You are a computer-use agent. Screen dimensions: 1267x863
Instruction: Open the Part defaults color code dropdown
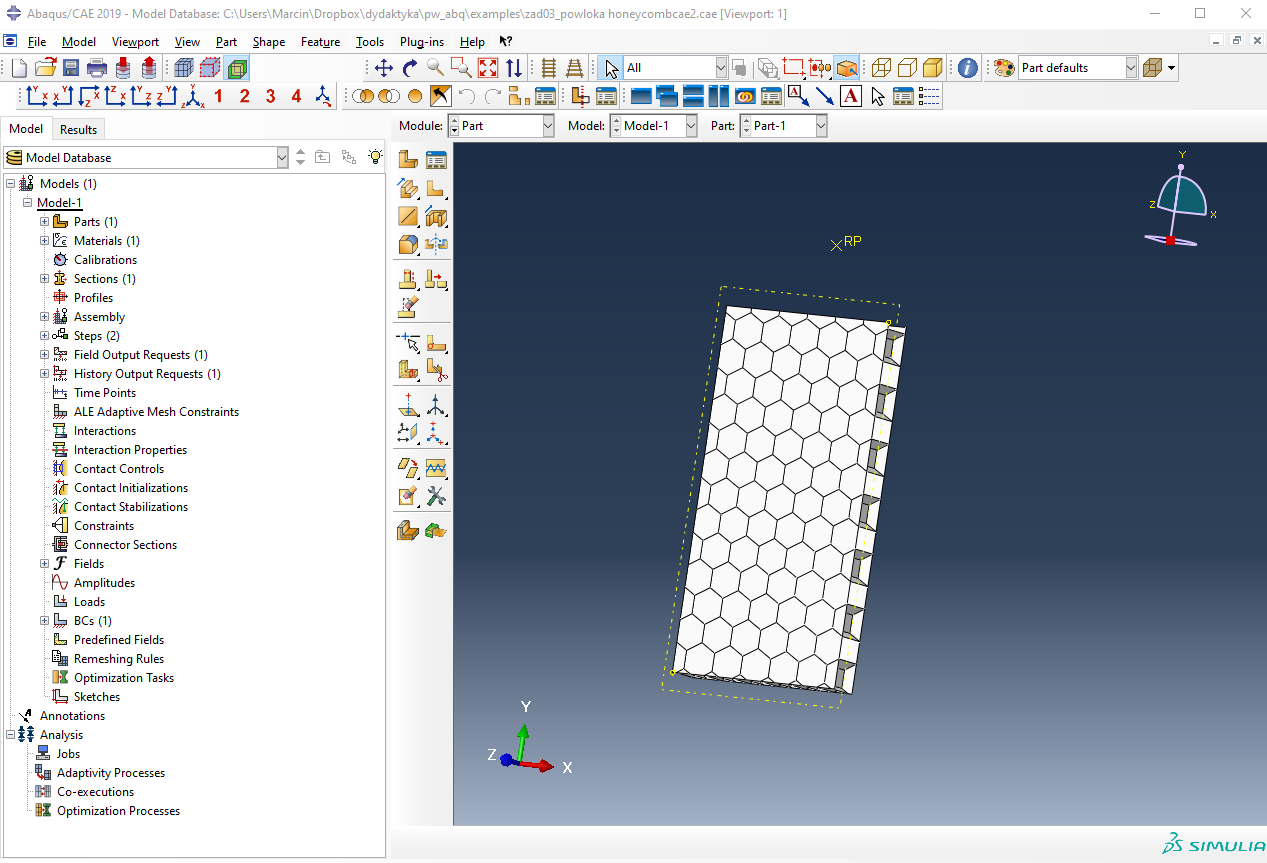[x=1131, y=68]
